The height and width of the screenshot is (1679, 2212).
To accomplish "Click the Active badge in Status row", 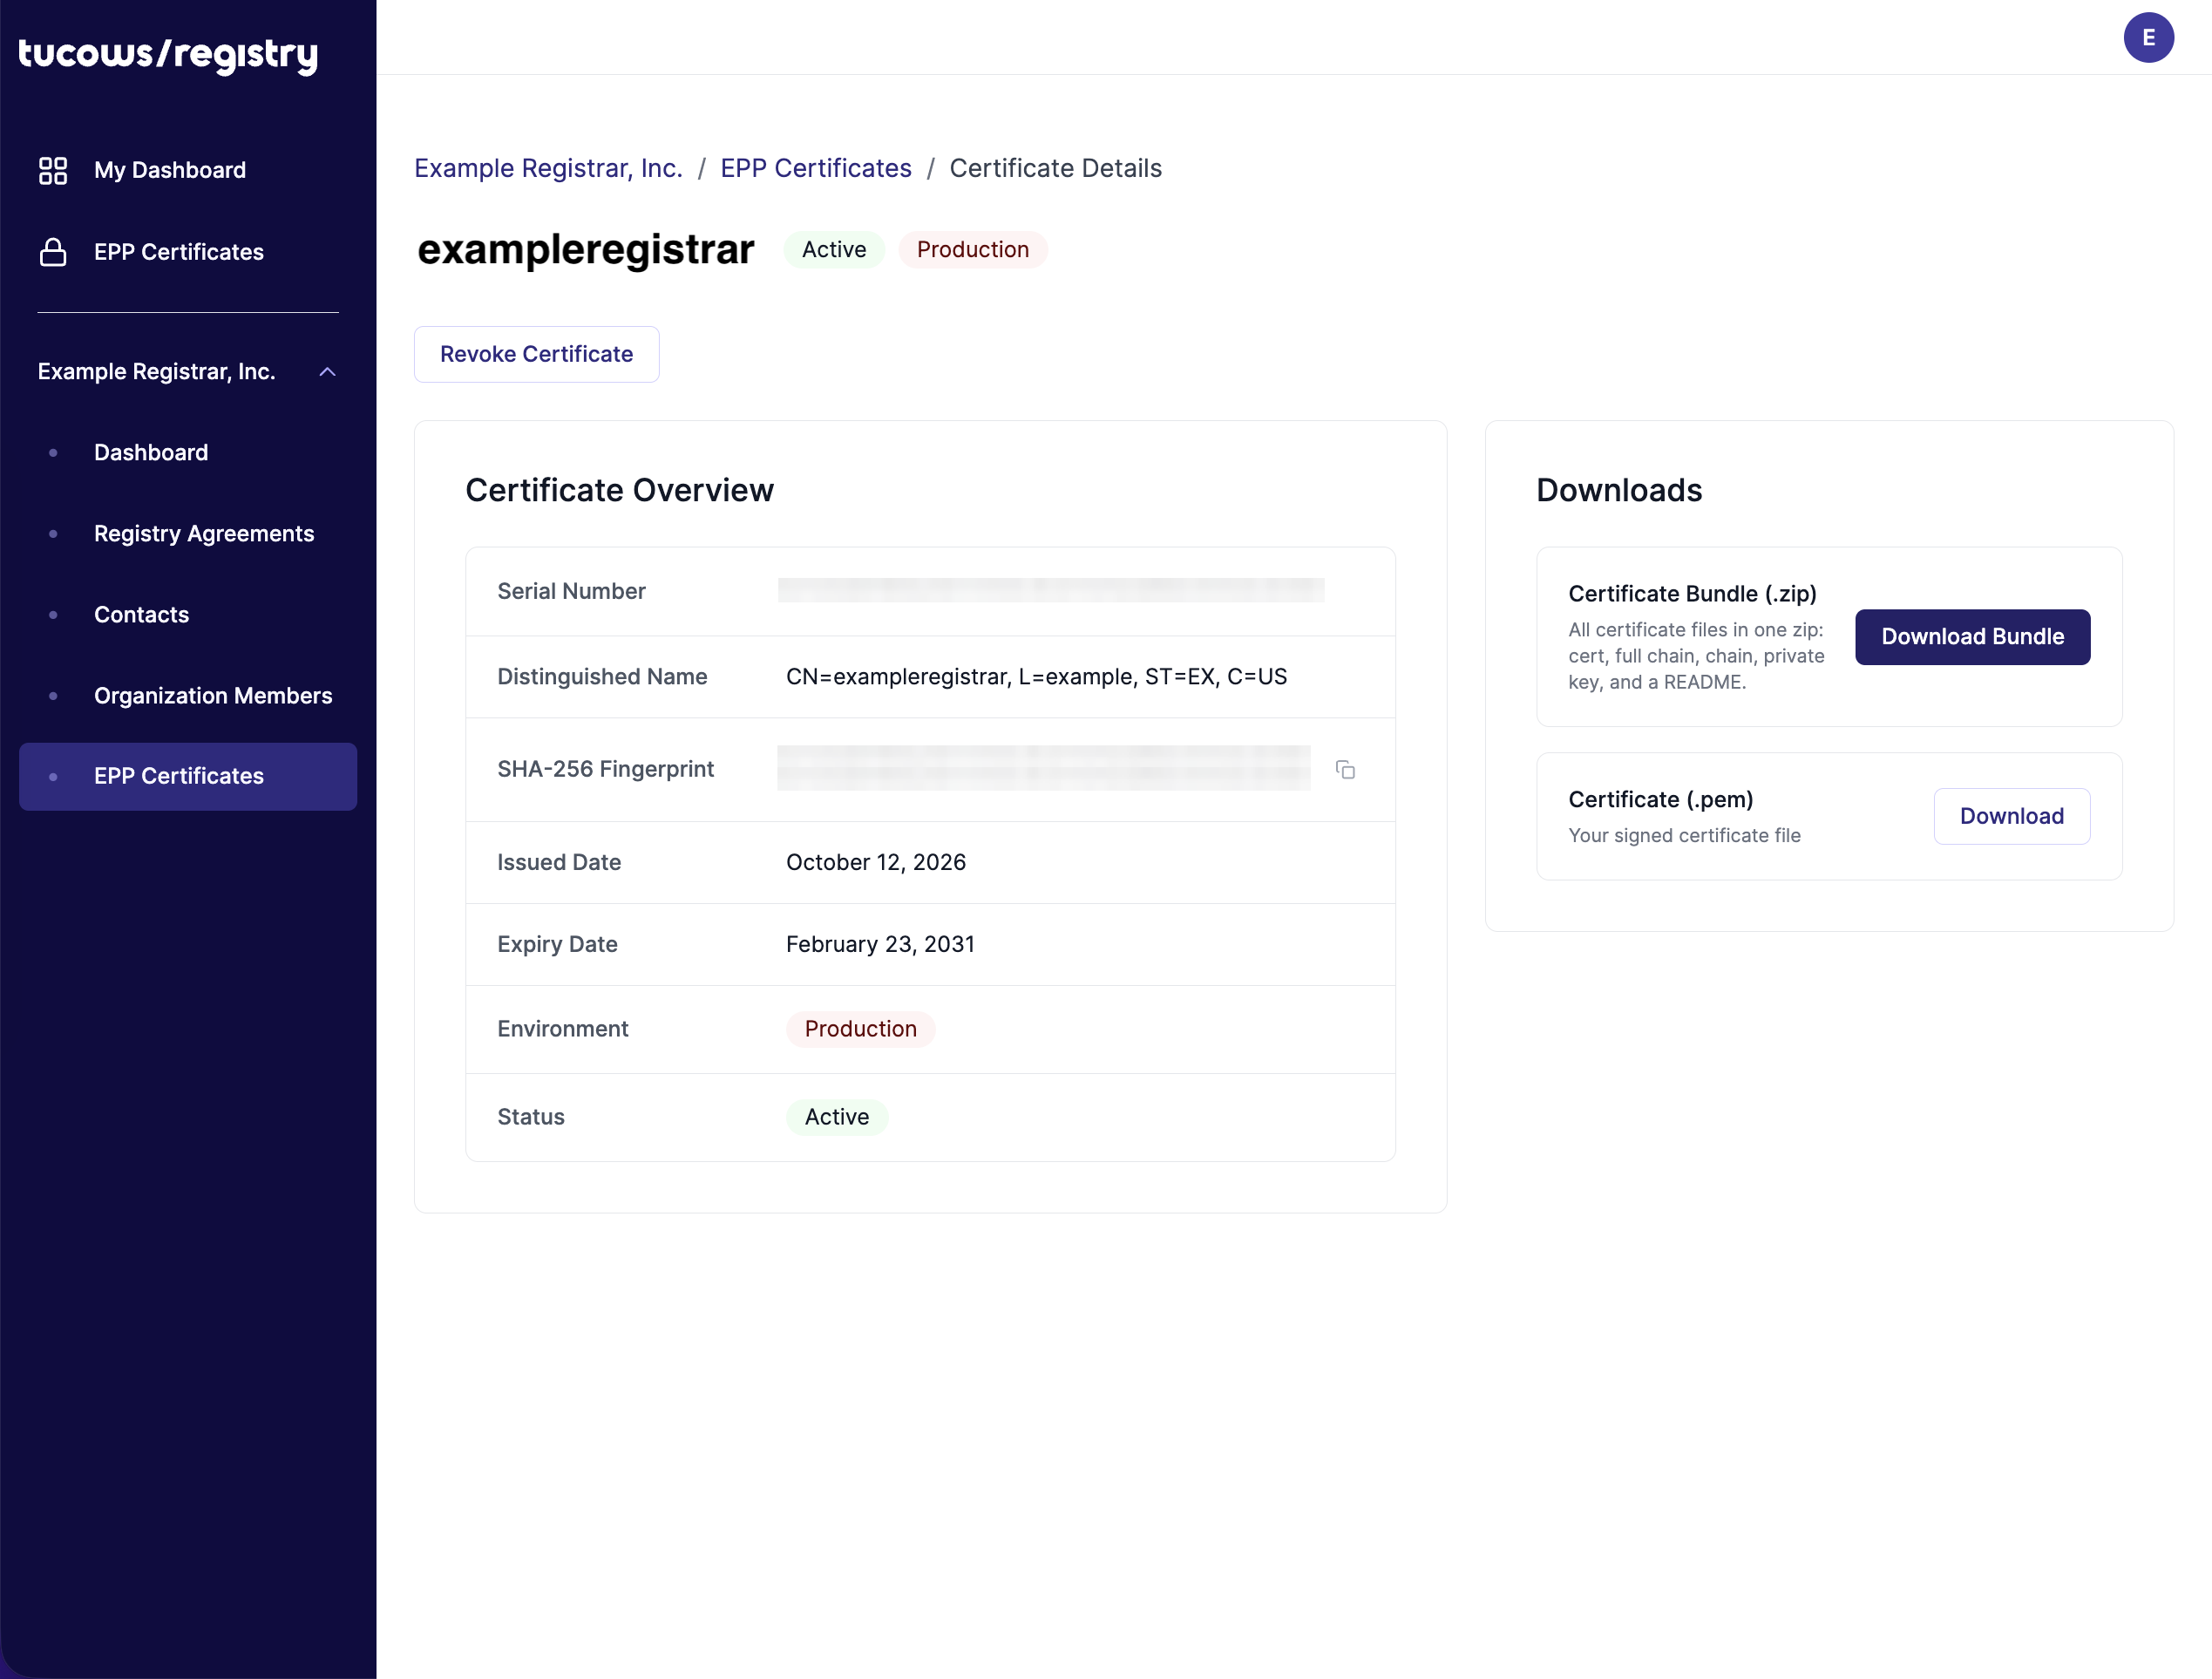I will pos(836,1117).
